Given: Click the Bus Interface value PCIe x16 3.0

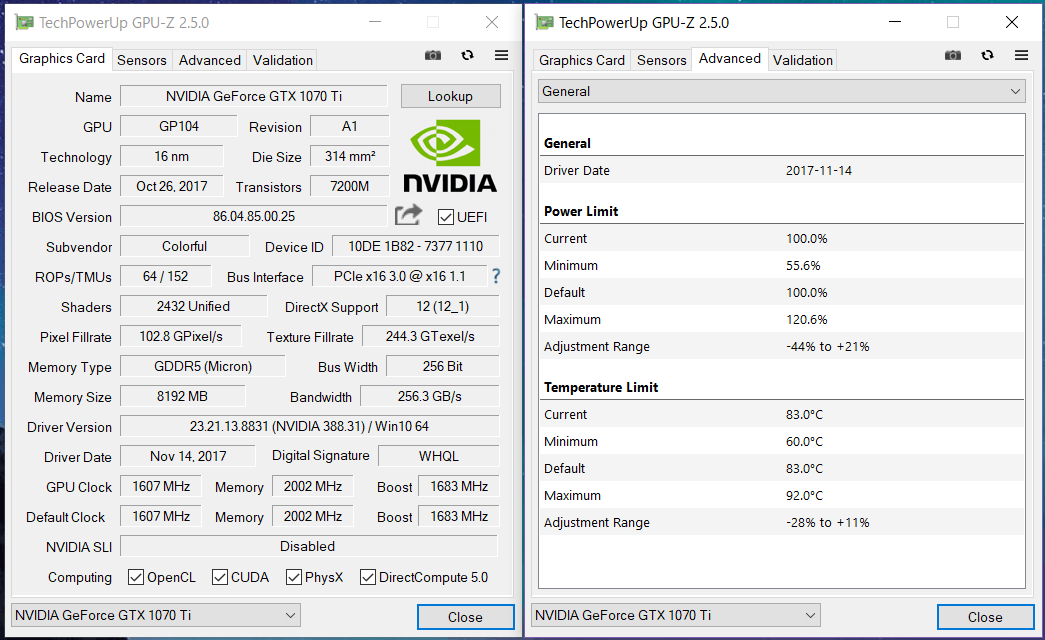Looking at the screenshot, I should (400, 276).
